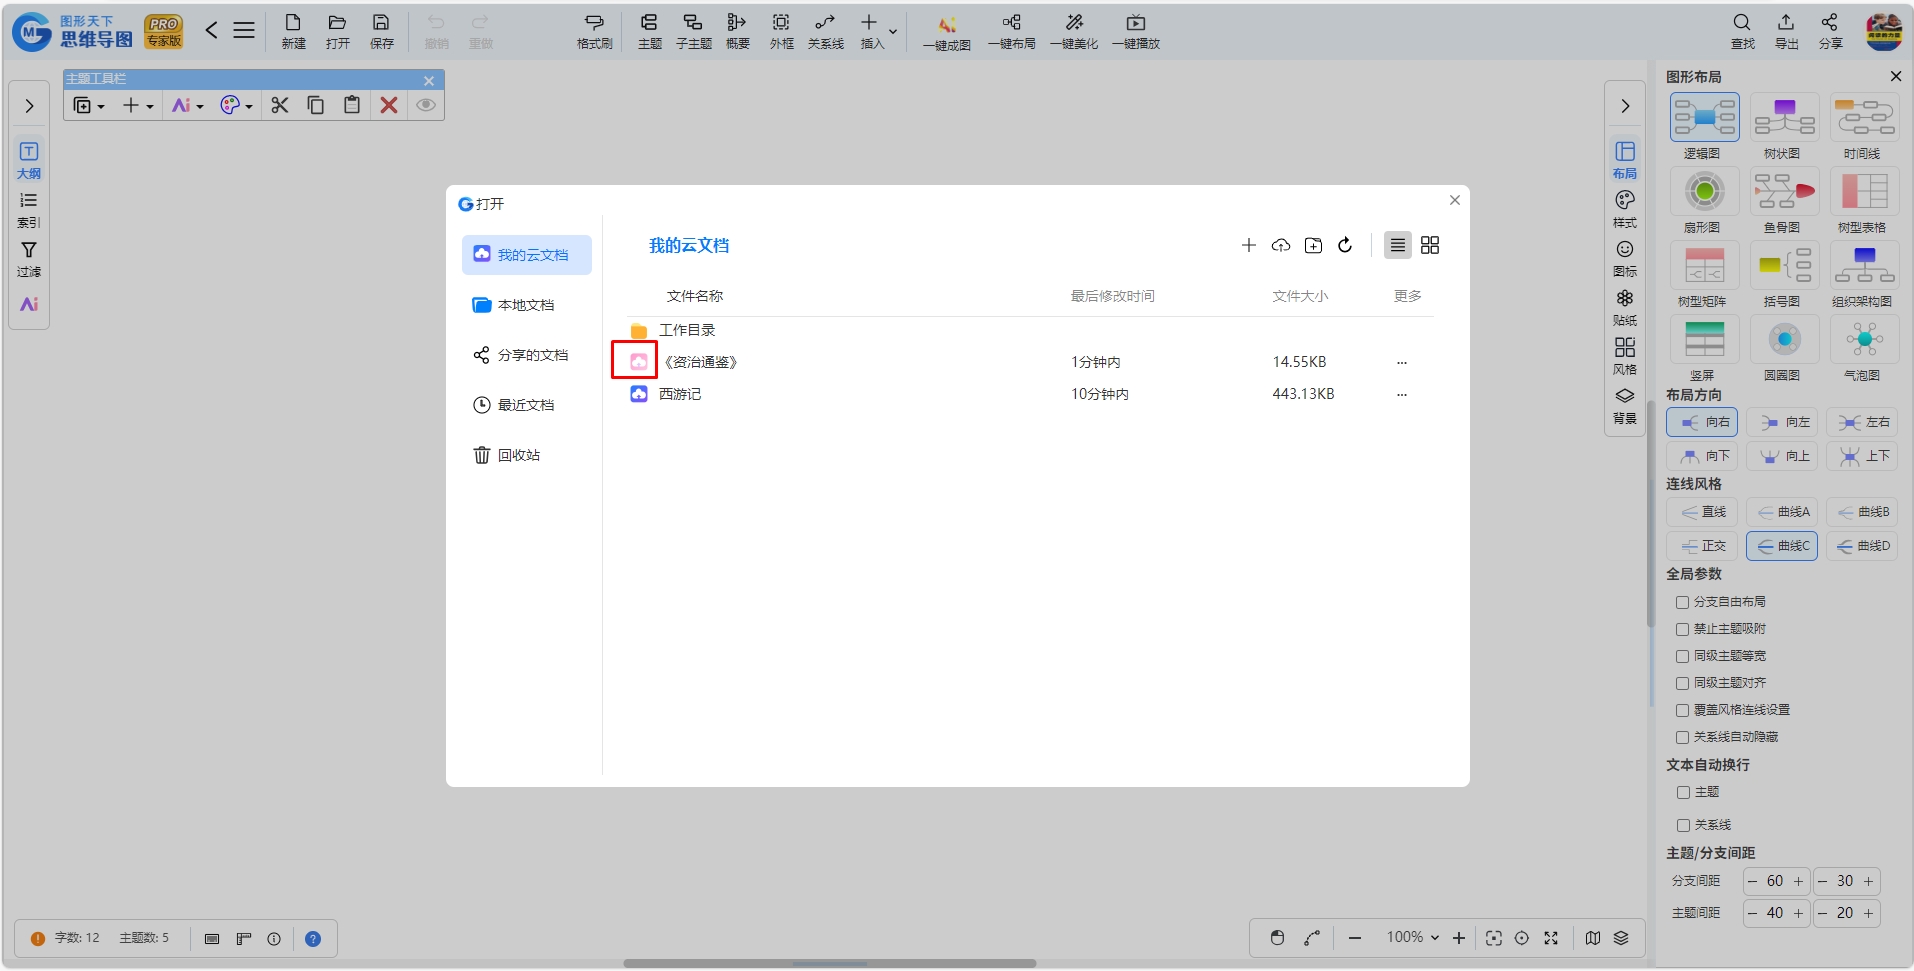Switch to grid view in dialog
The image size is (1914, 971).
[1430, 245]
